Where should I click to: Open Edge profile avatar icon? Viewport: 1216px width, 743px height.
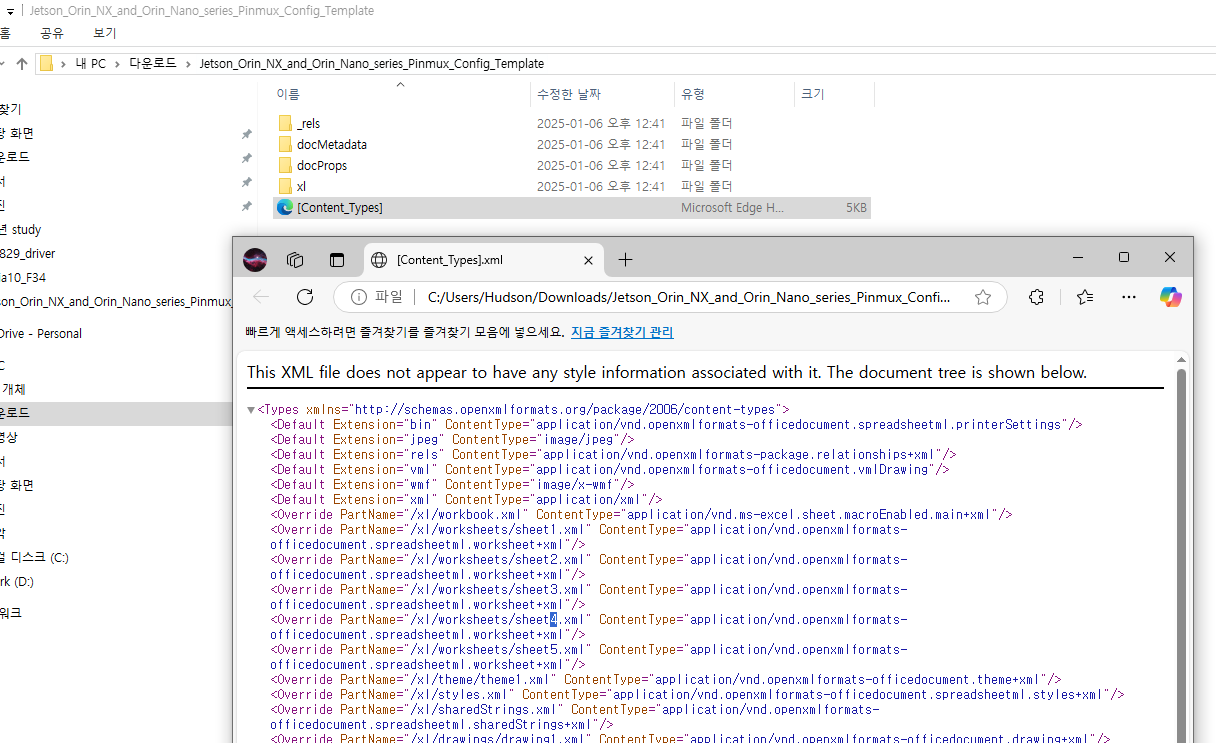(x=255, y=260)
